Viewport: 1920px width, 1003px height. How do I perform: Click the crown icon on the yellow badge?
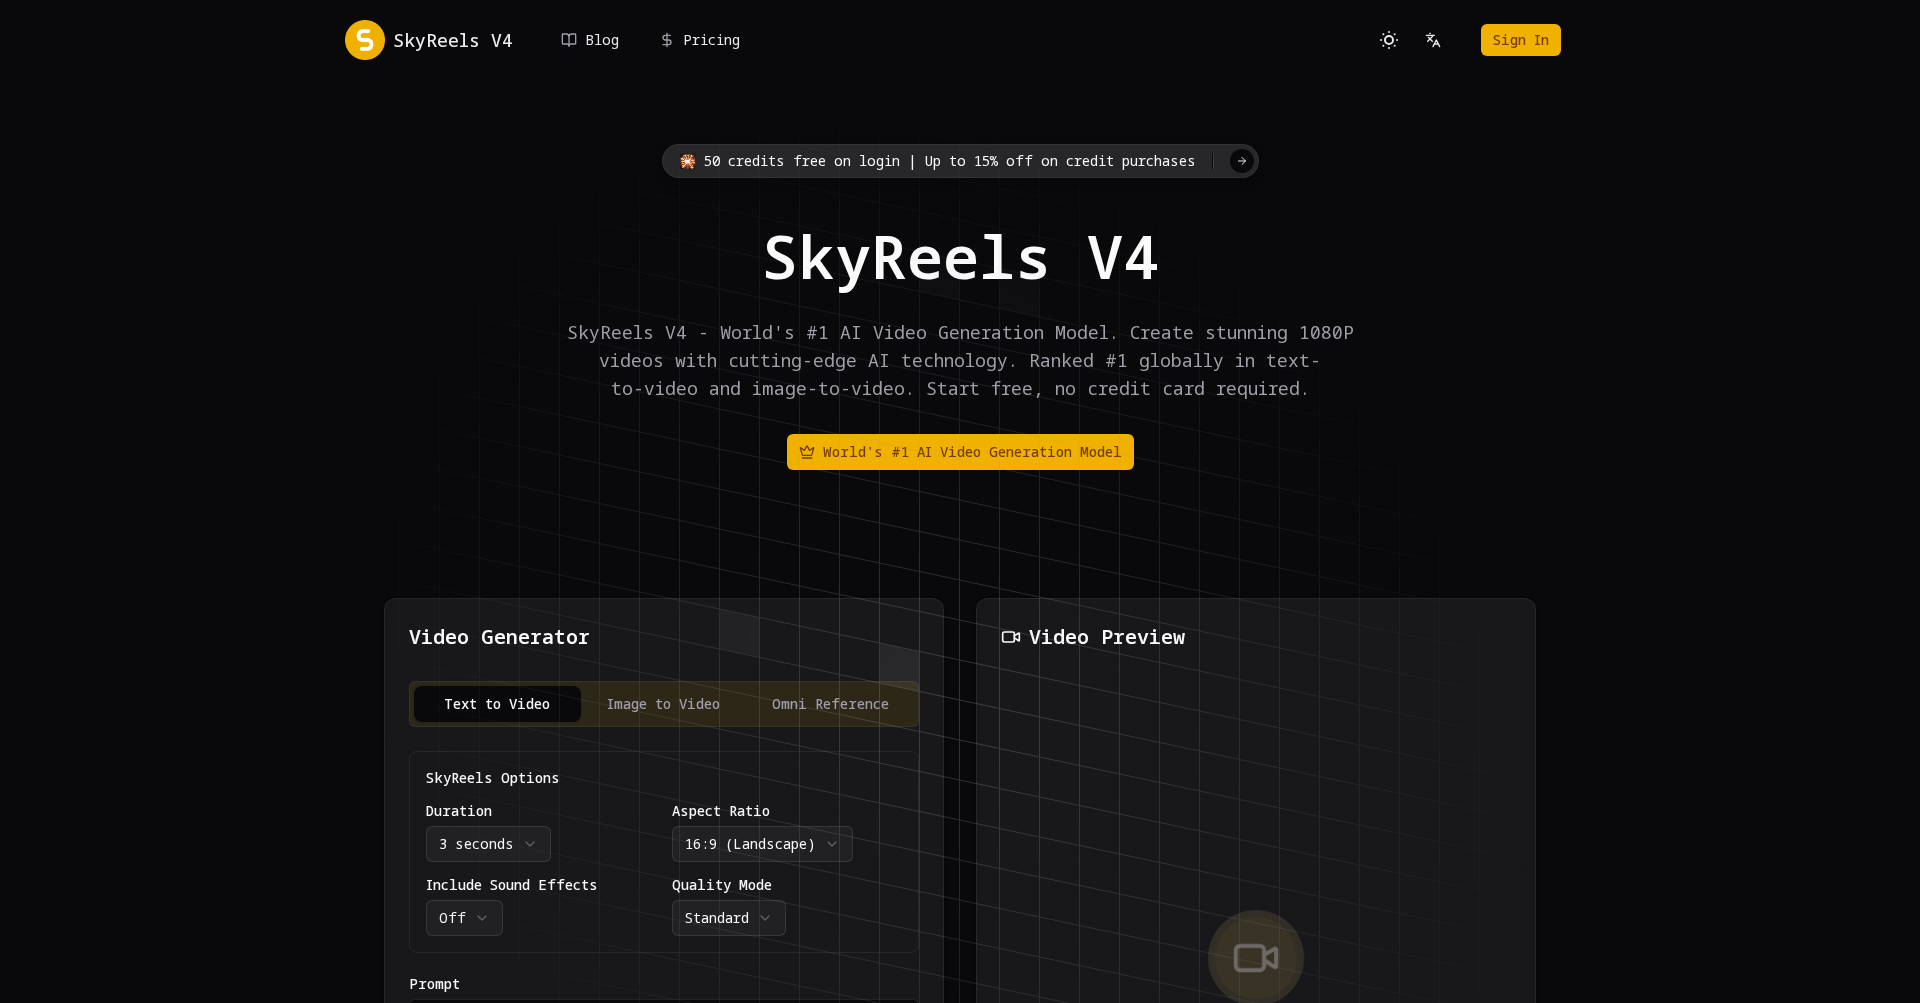807,452
